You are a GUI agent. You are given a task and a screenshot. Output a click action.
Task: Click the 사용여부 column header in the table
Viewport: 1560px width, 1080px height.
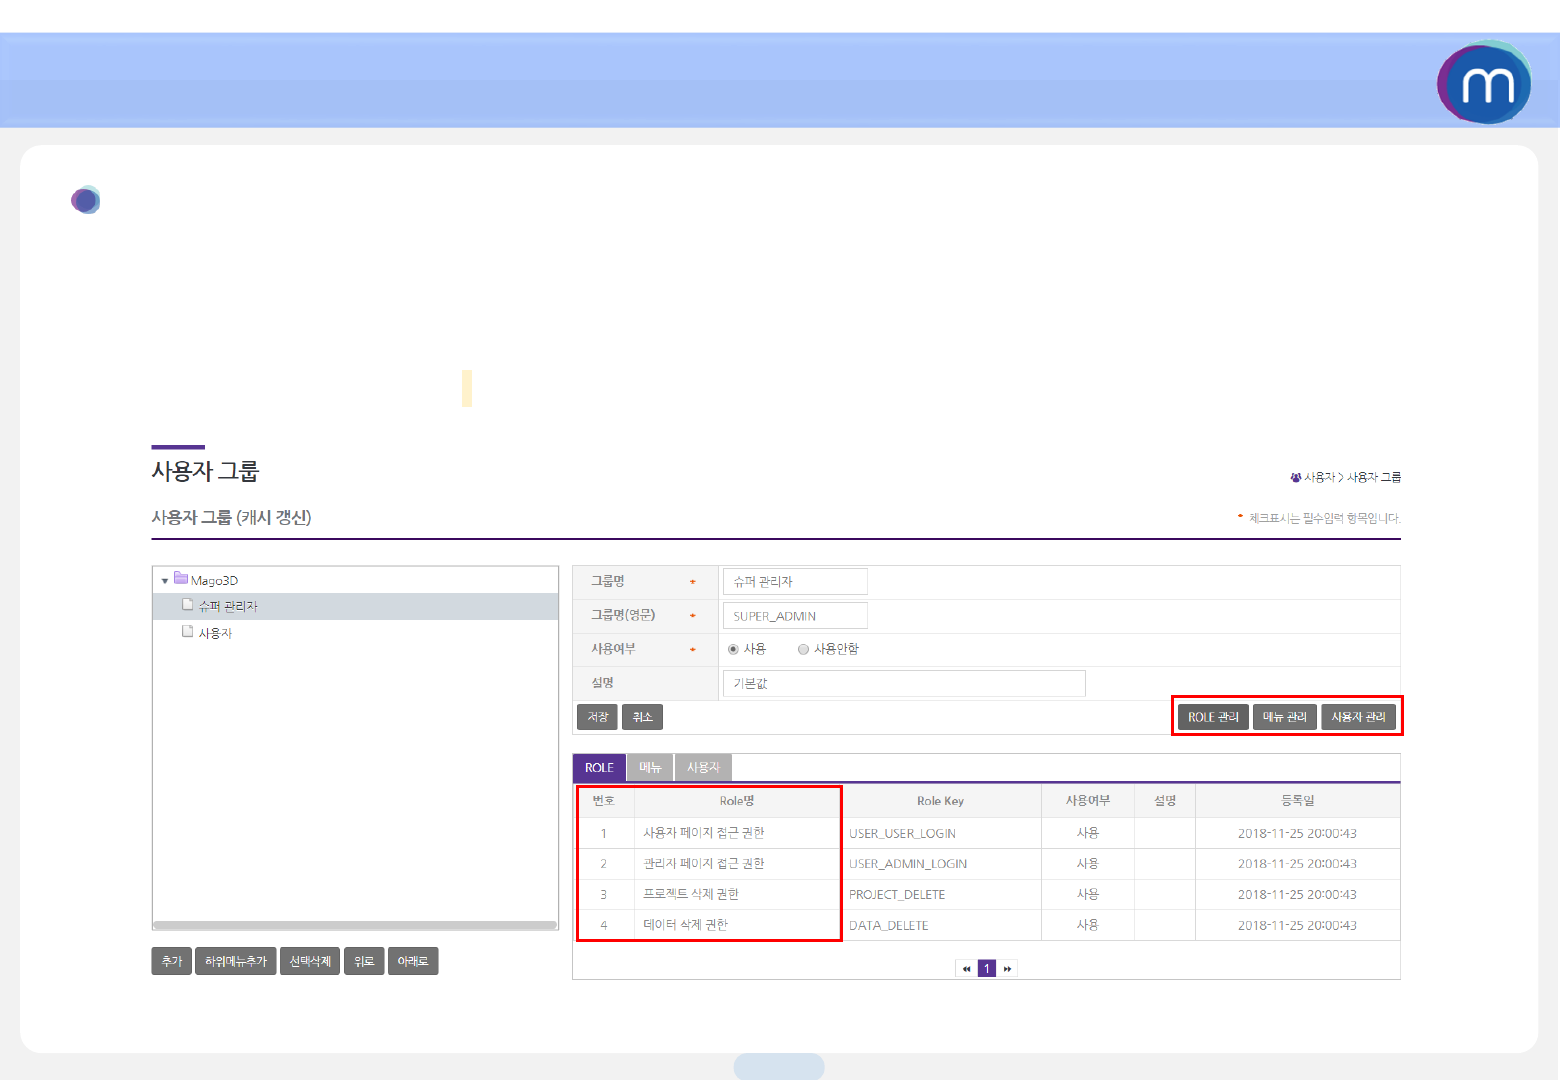tap(1088, 801)
